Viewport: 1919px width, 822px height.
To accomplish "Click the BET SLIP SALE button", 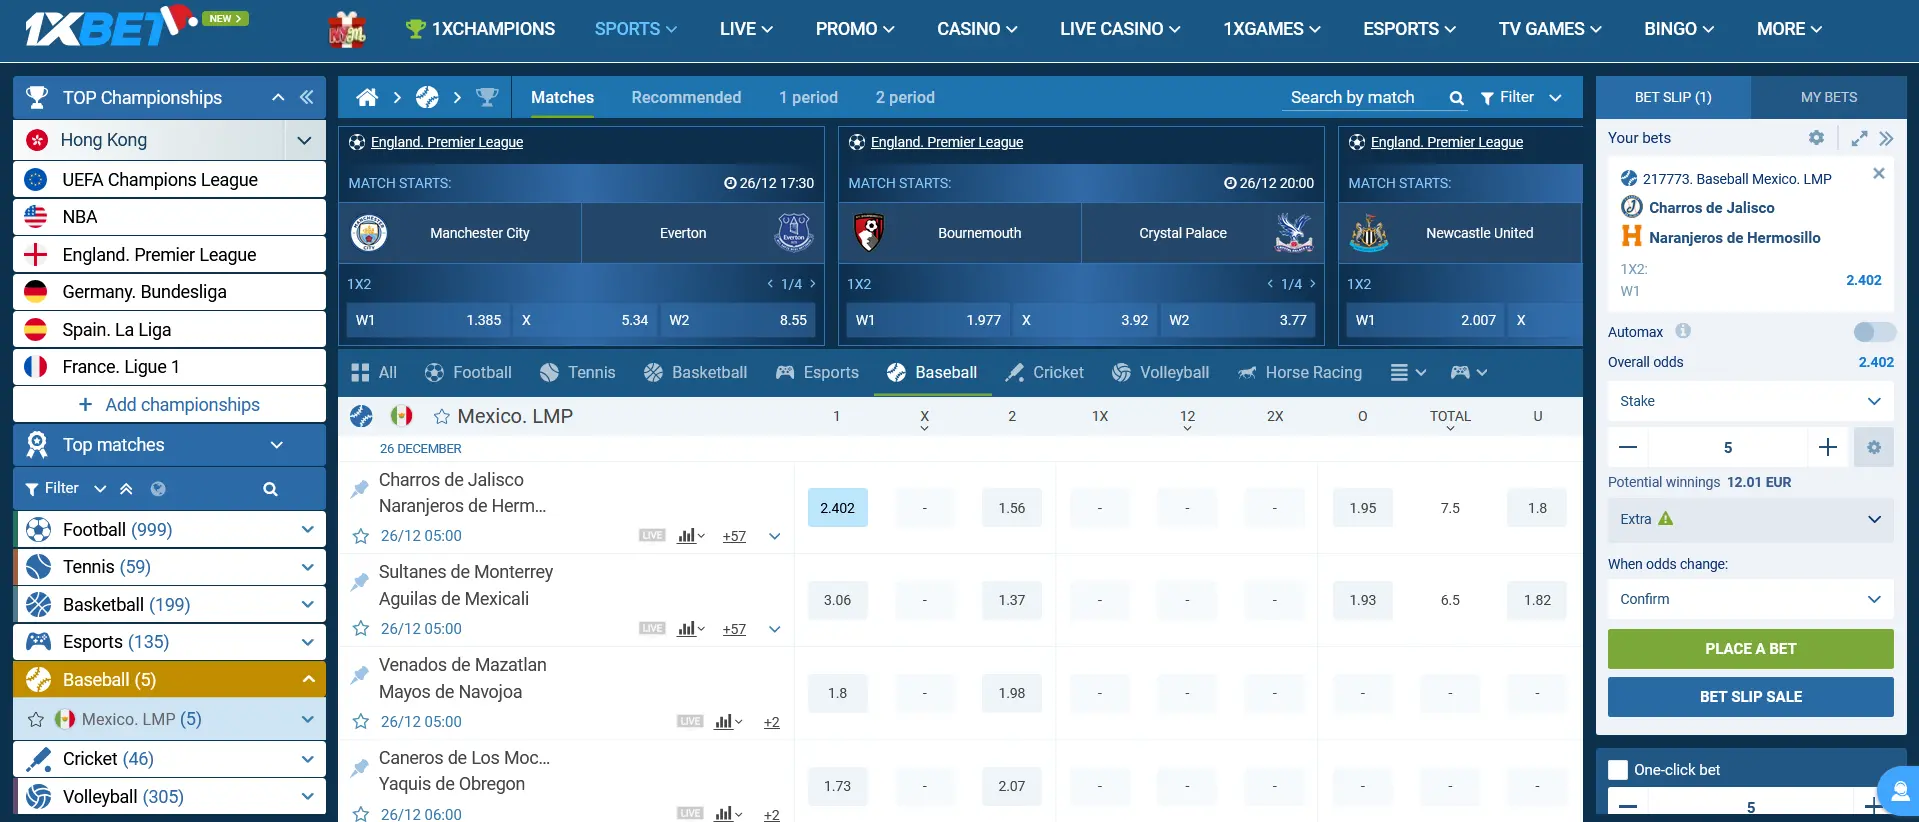I will coord(1750,697).
